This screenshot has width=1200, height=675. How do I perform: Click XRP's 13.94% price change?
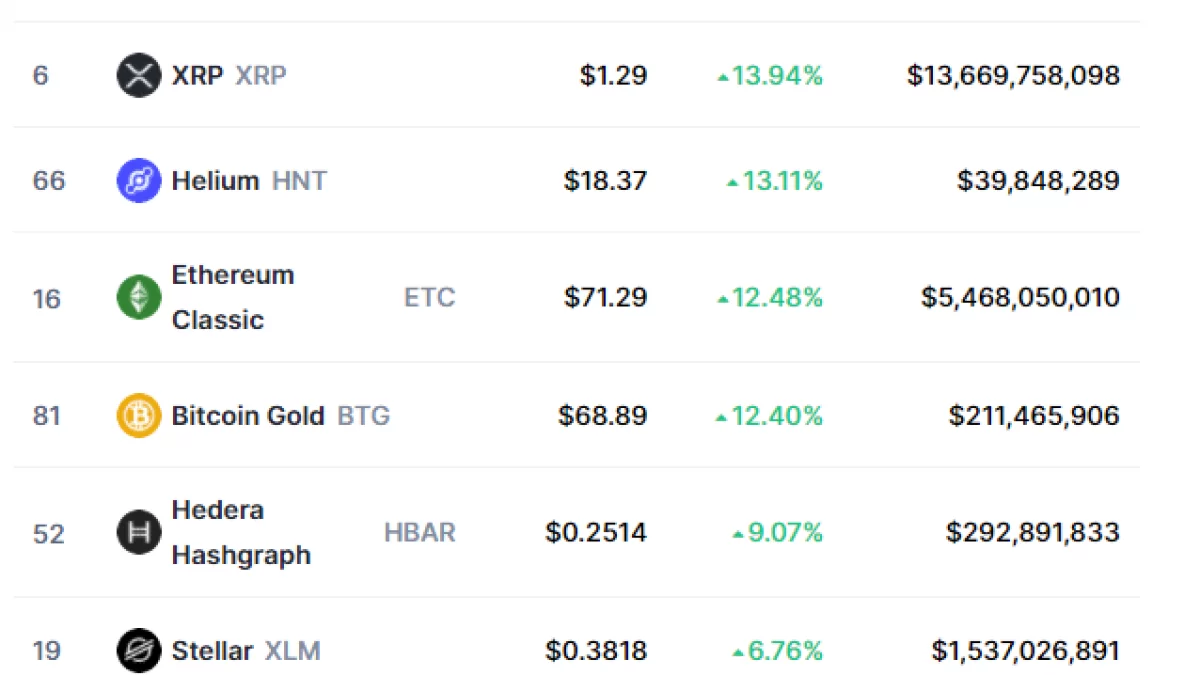tap(771, 76)
